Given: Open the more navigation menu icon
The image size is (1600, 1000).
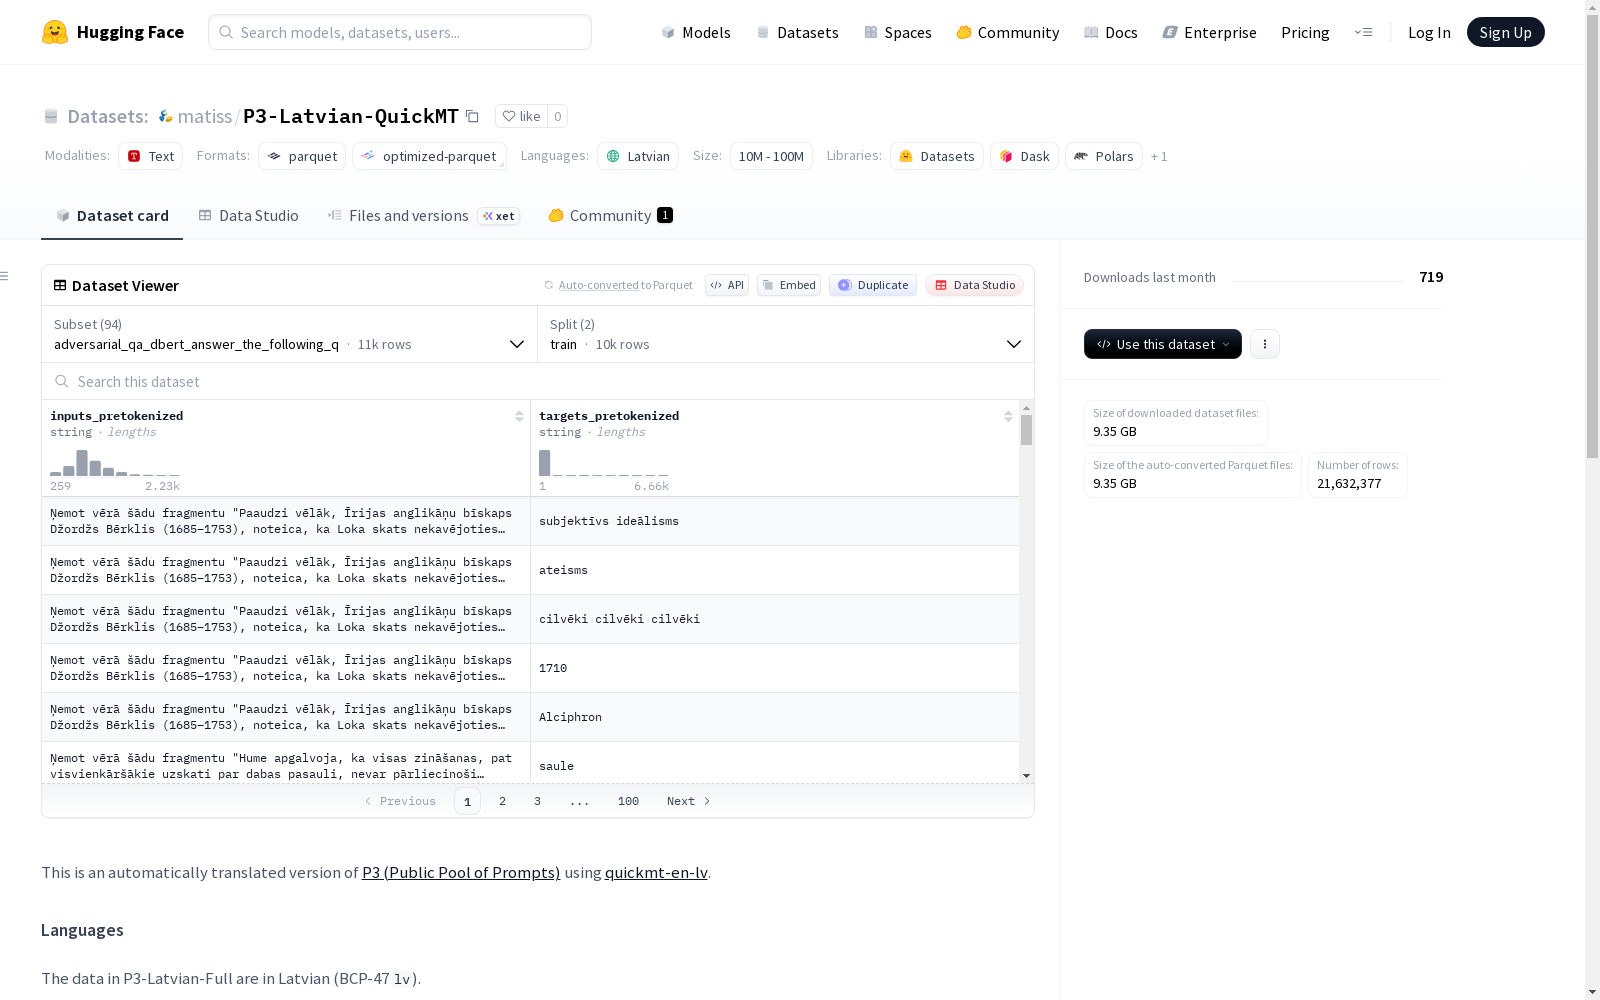Looking at the screenshot, I should point(1363,32).
